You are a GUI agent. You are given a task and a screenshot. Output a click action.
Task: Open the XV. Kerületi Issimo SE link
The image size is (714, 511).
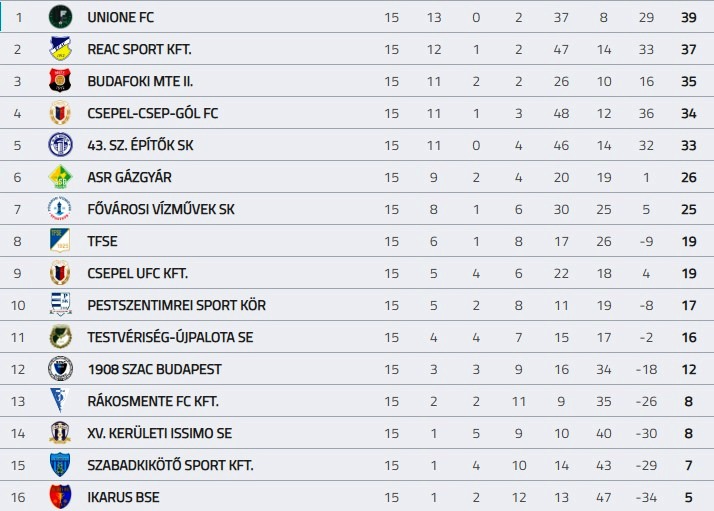point(160,433)
